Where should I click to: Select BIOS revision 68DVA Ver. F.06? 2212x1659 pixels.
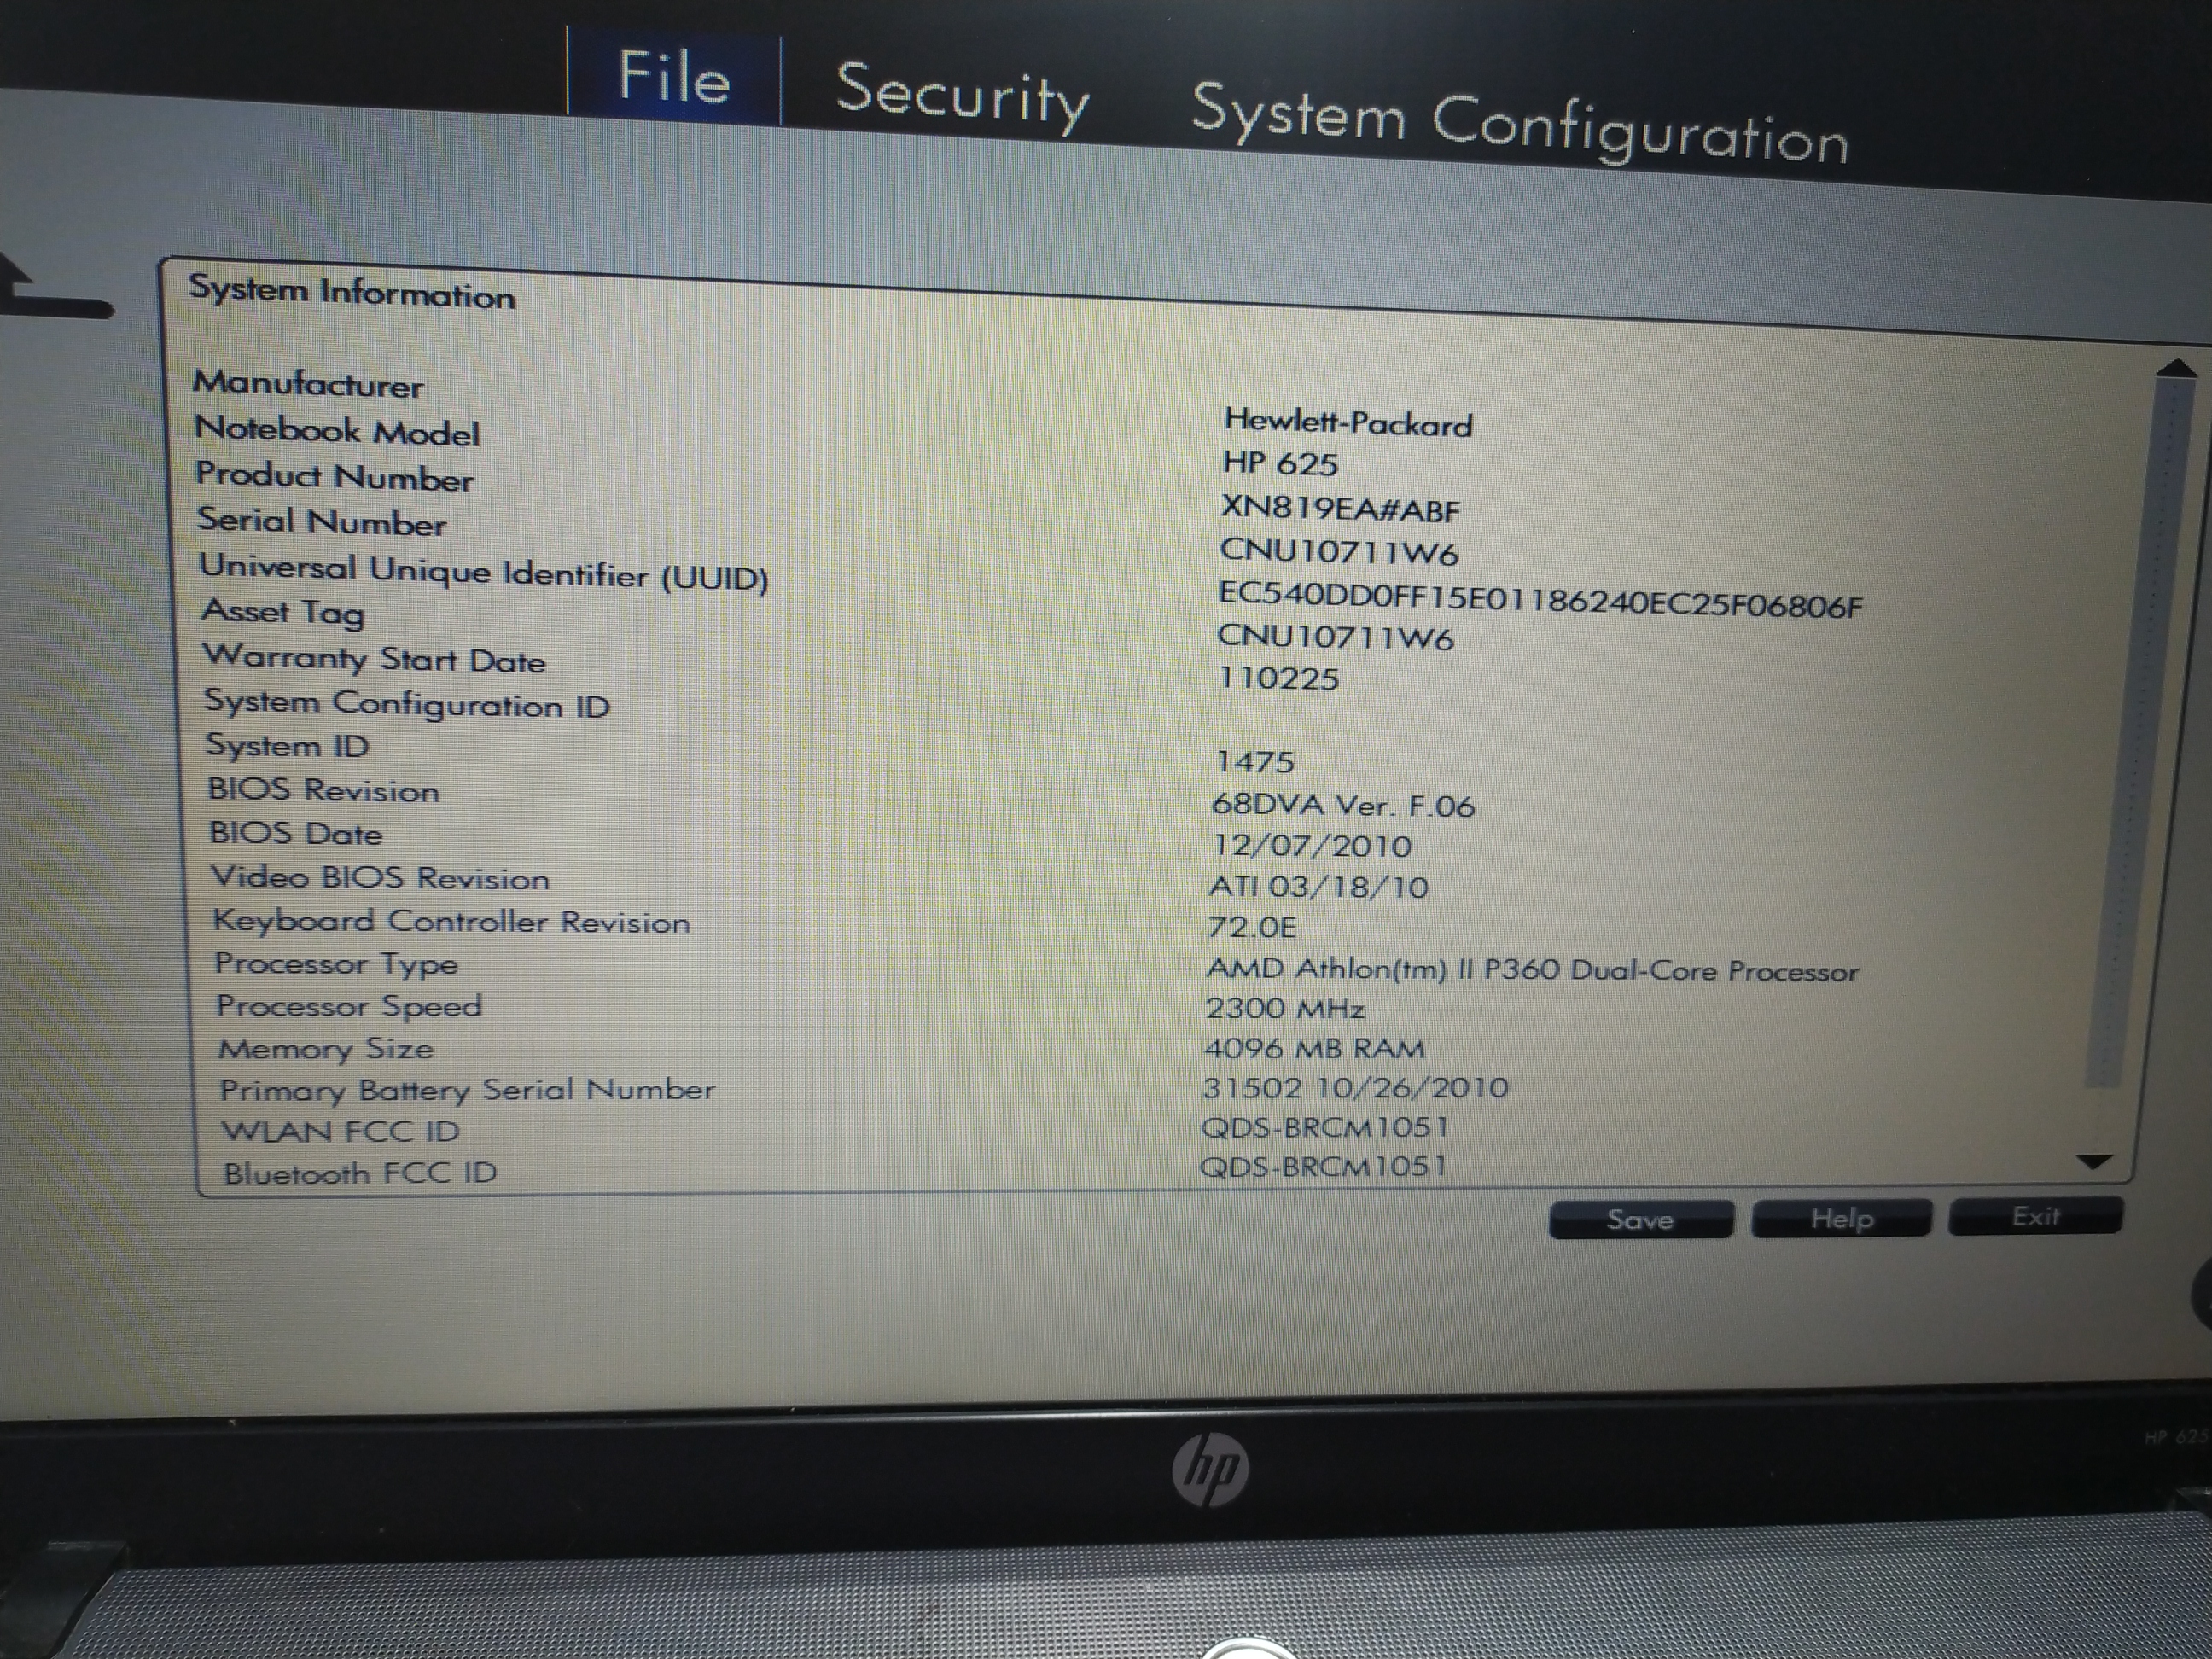click(x=1343, y=805)
